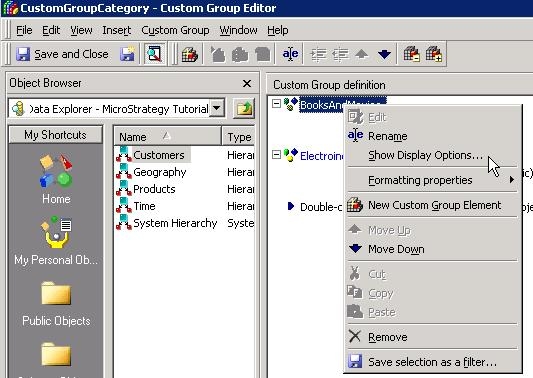Click the Rename toolbar icon
533x378 pixels.
point(290,54)
